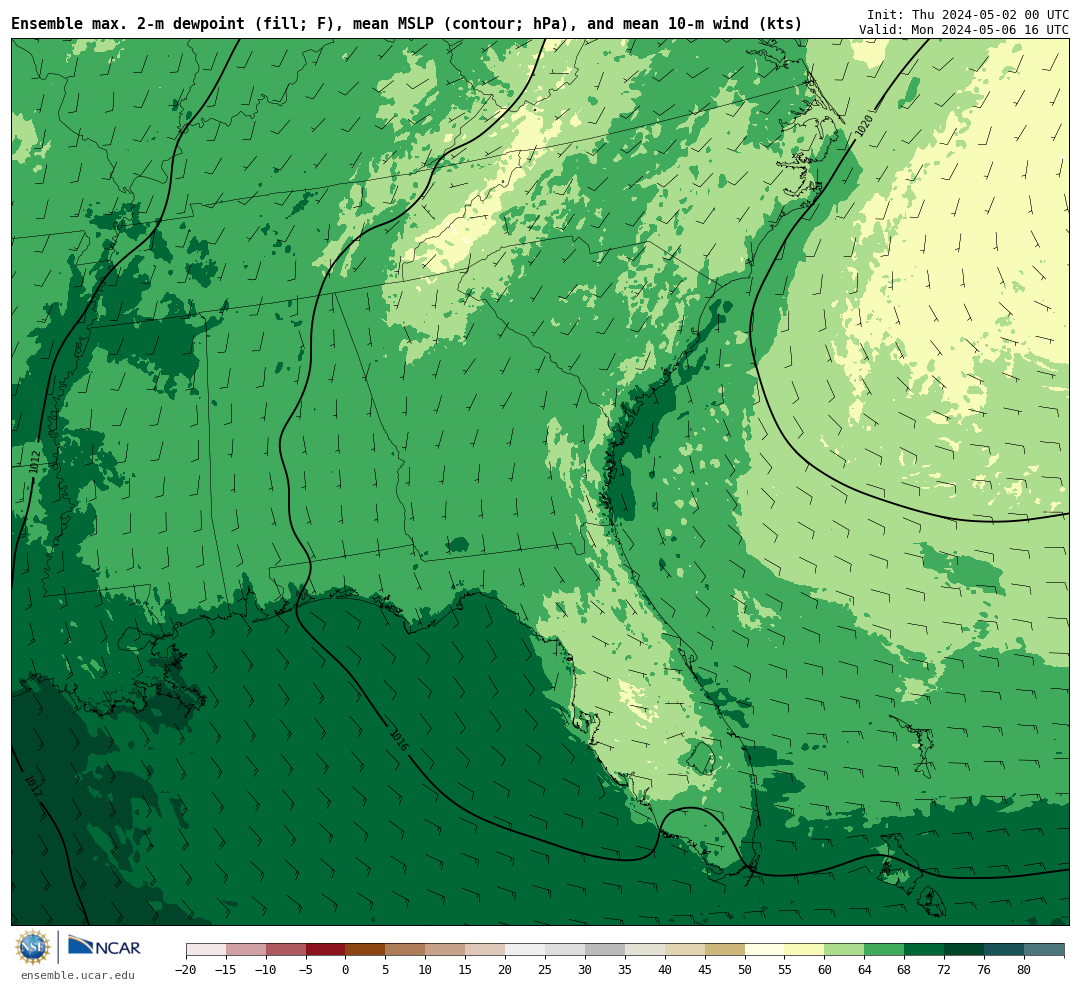Click the 1016 contour label

pos(399,740)
